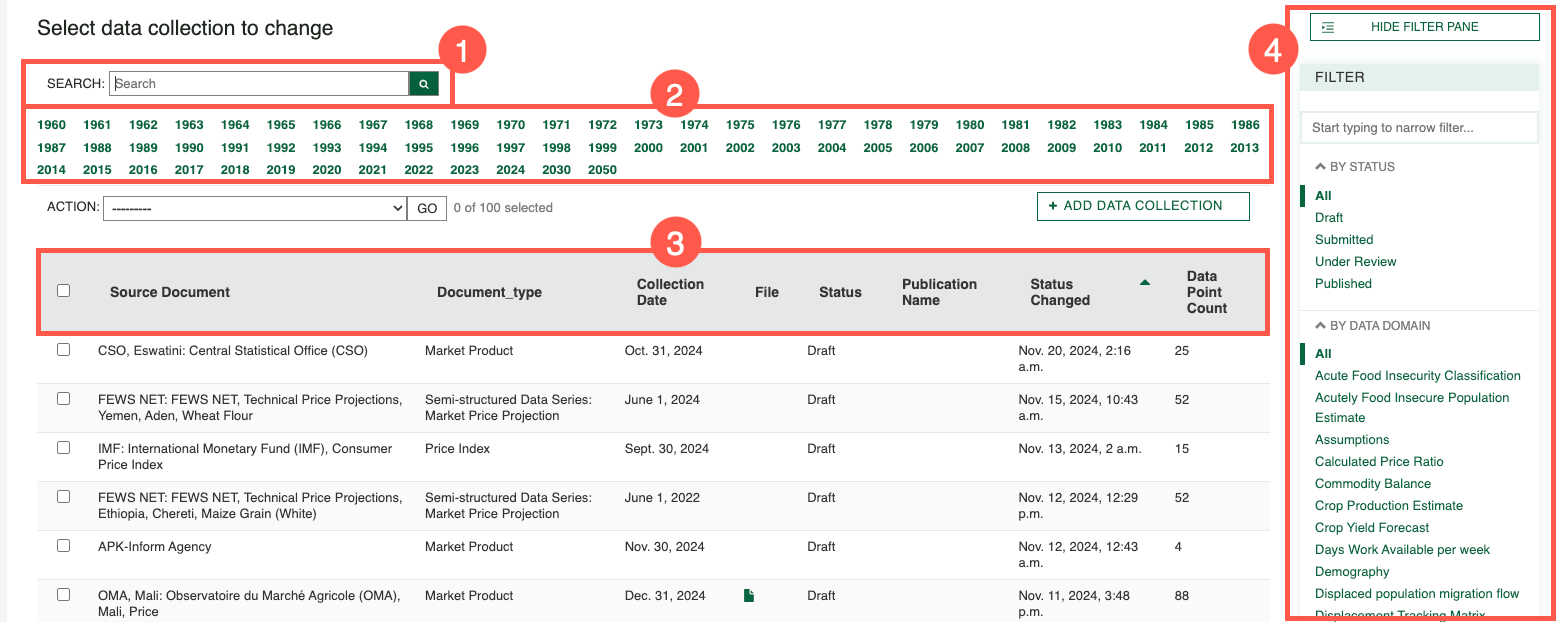Open CSO, Eswatini: Central Statistical Office entry

coord(233,351)
